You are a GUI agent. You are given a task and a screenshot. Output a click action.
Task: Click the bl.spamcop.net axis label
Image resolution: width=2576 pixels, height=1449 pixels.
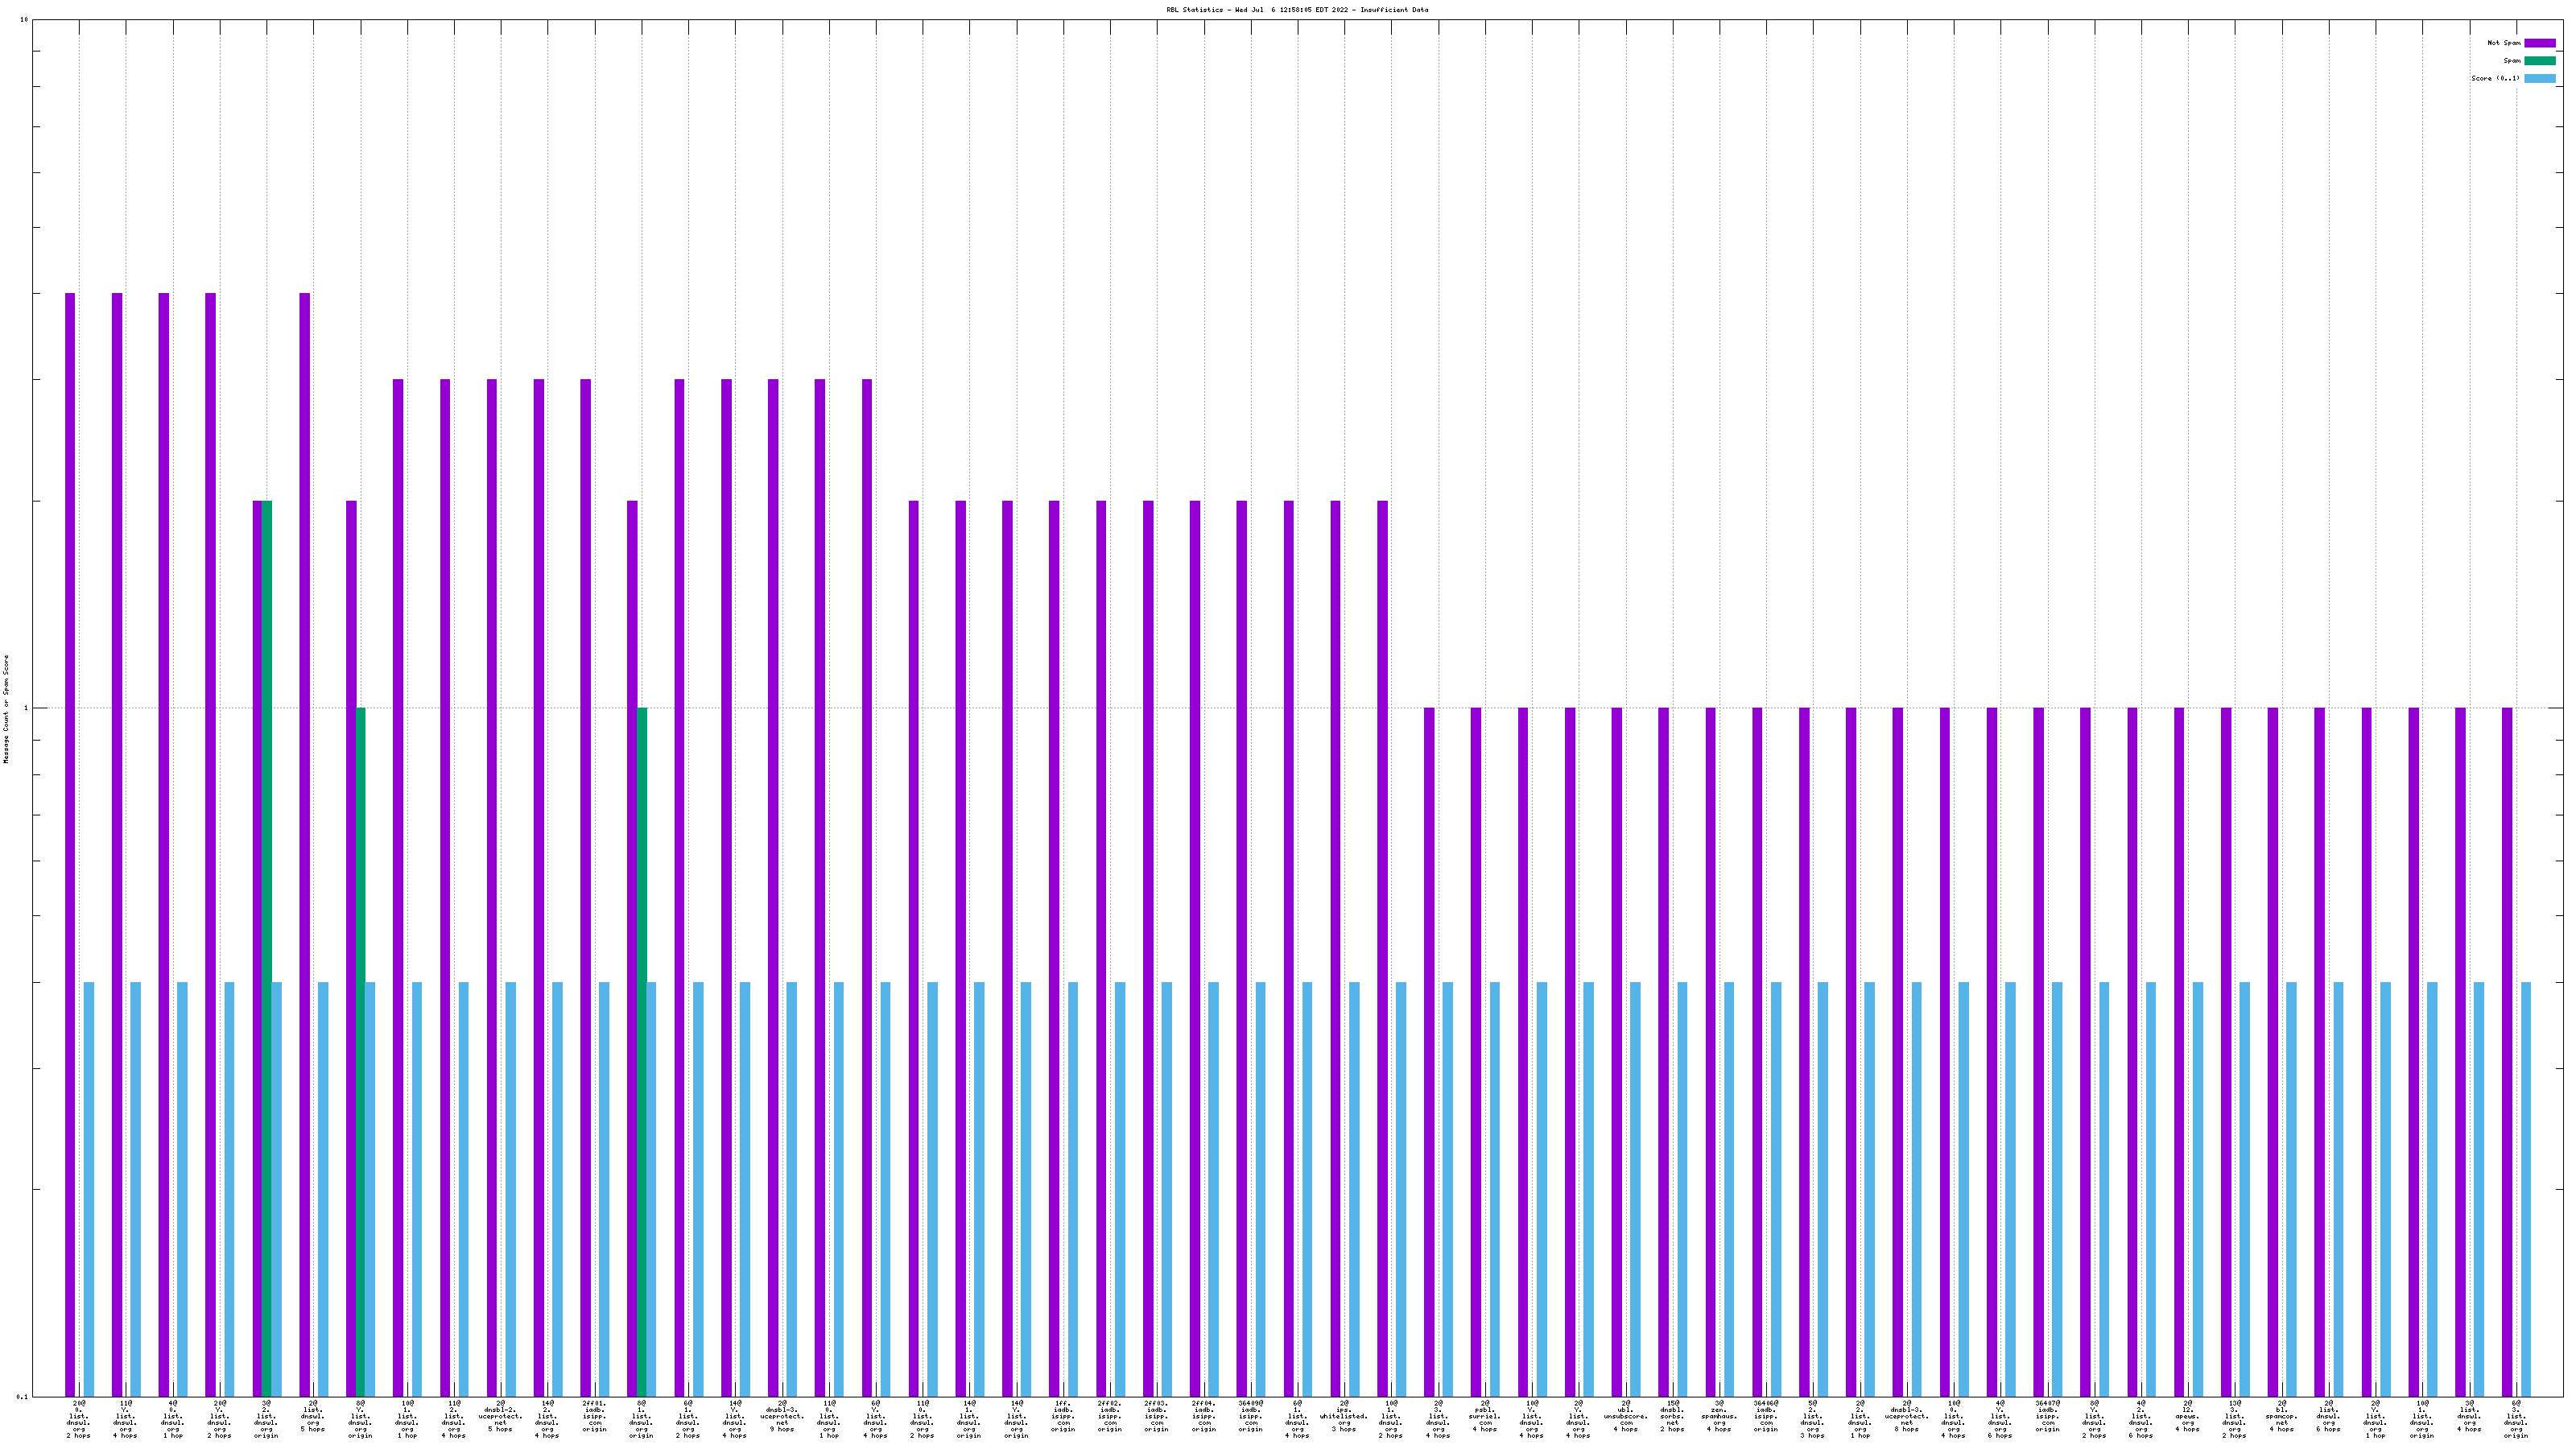click(x=2281, y=1417)
